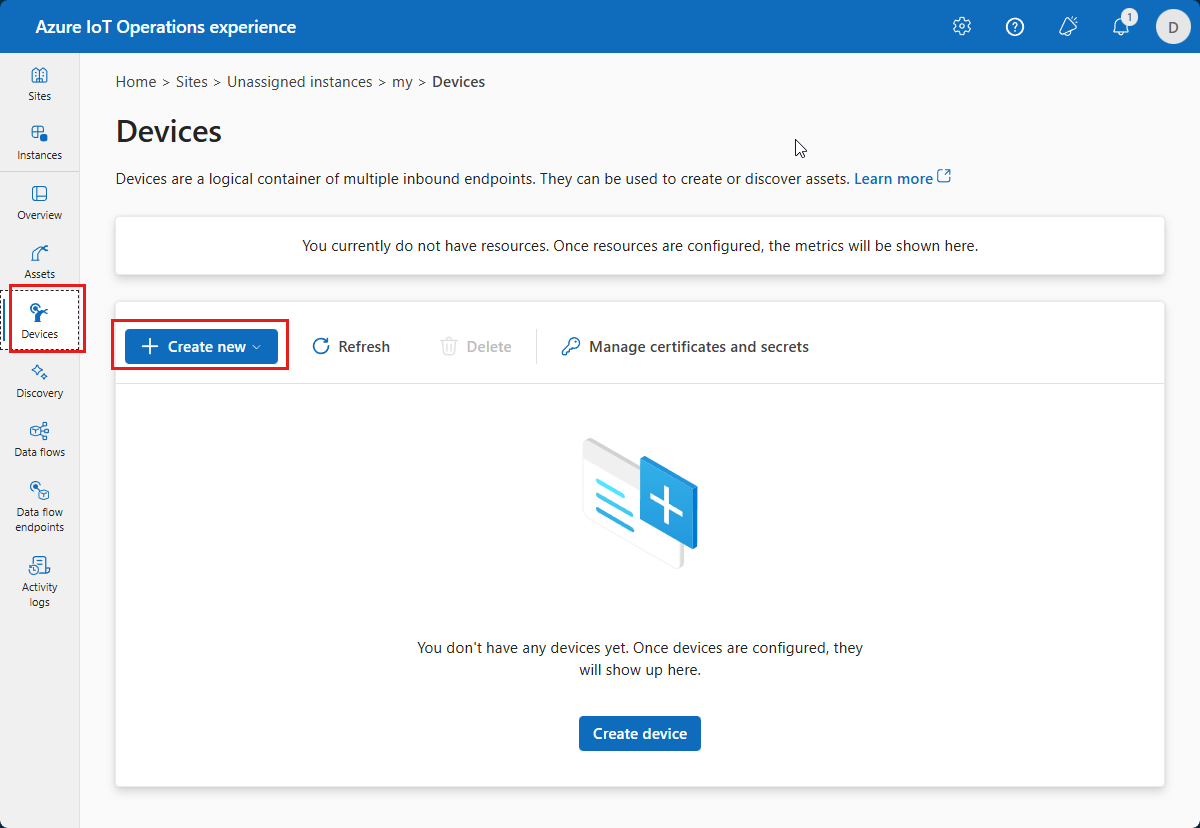Go to Instances in the sidebar

[39, 142]
